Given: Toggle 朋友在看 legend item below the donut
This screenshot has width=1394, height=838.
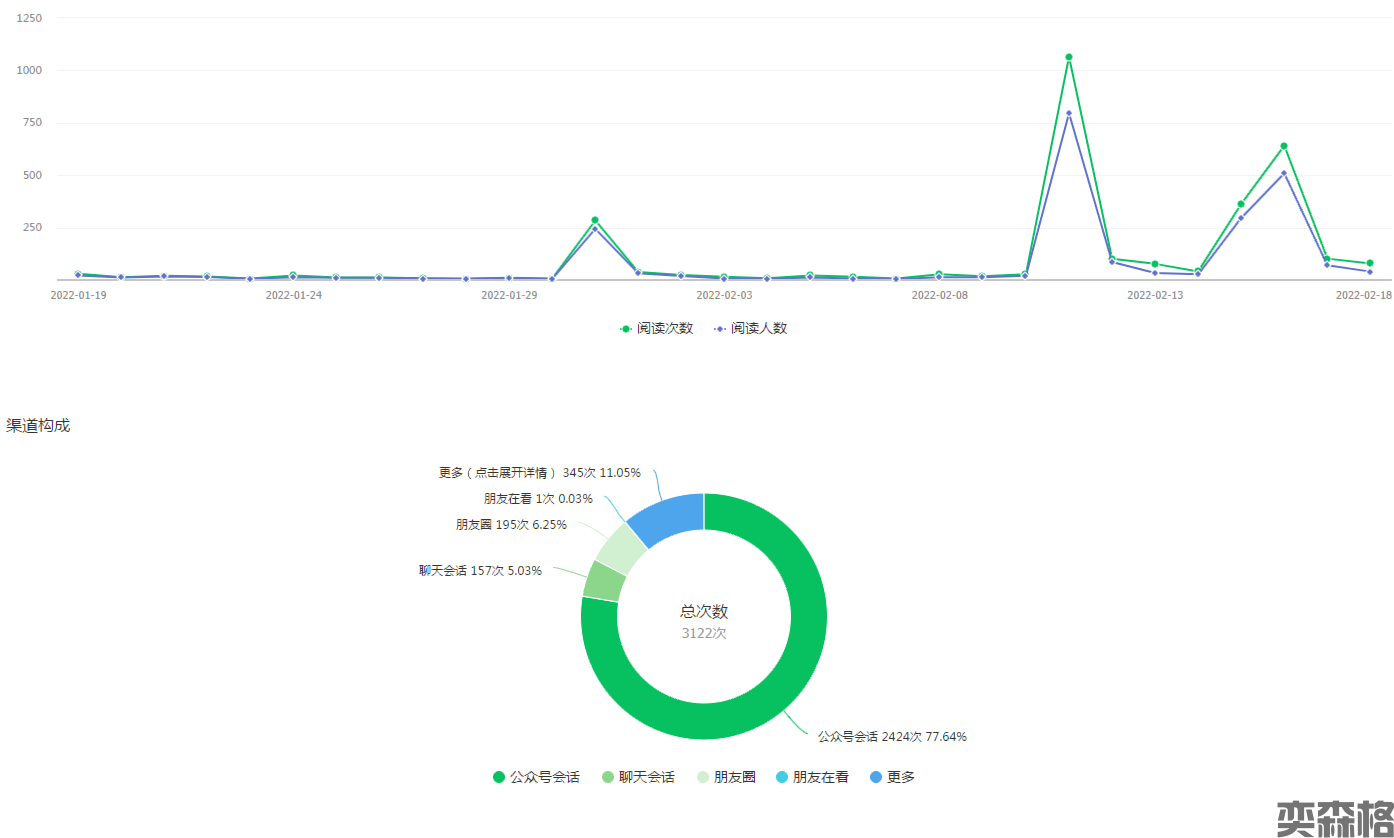Looking at the screenshot, I should tap(812, 777).
